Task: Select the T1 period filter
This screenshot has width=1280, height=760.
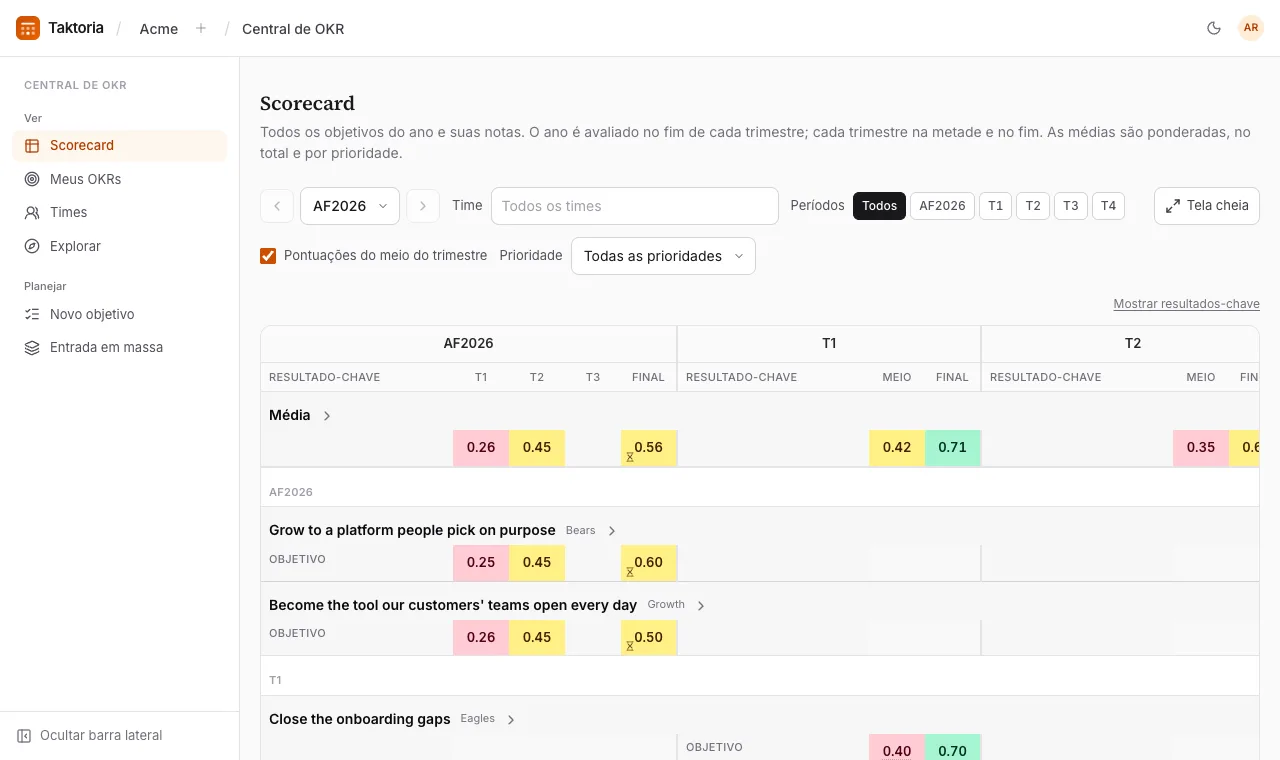Action: tap(995, 206)
